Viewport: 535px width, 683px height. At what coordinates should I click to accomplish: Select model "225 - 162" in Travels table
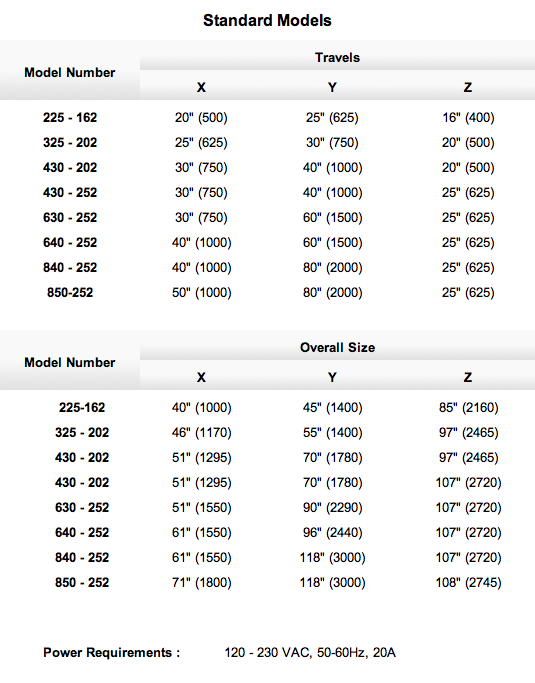coord(70,118)
